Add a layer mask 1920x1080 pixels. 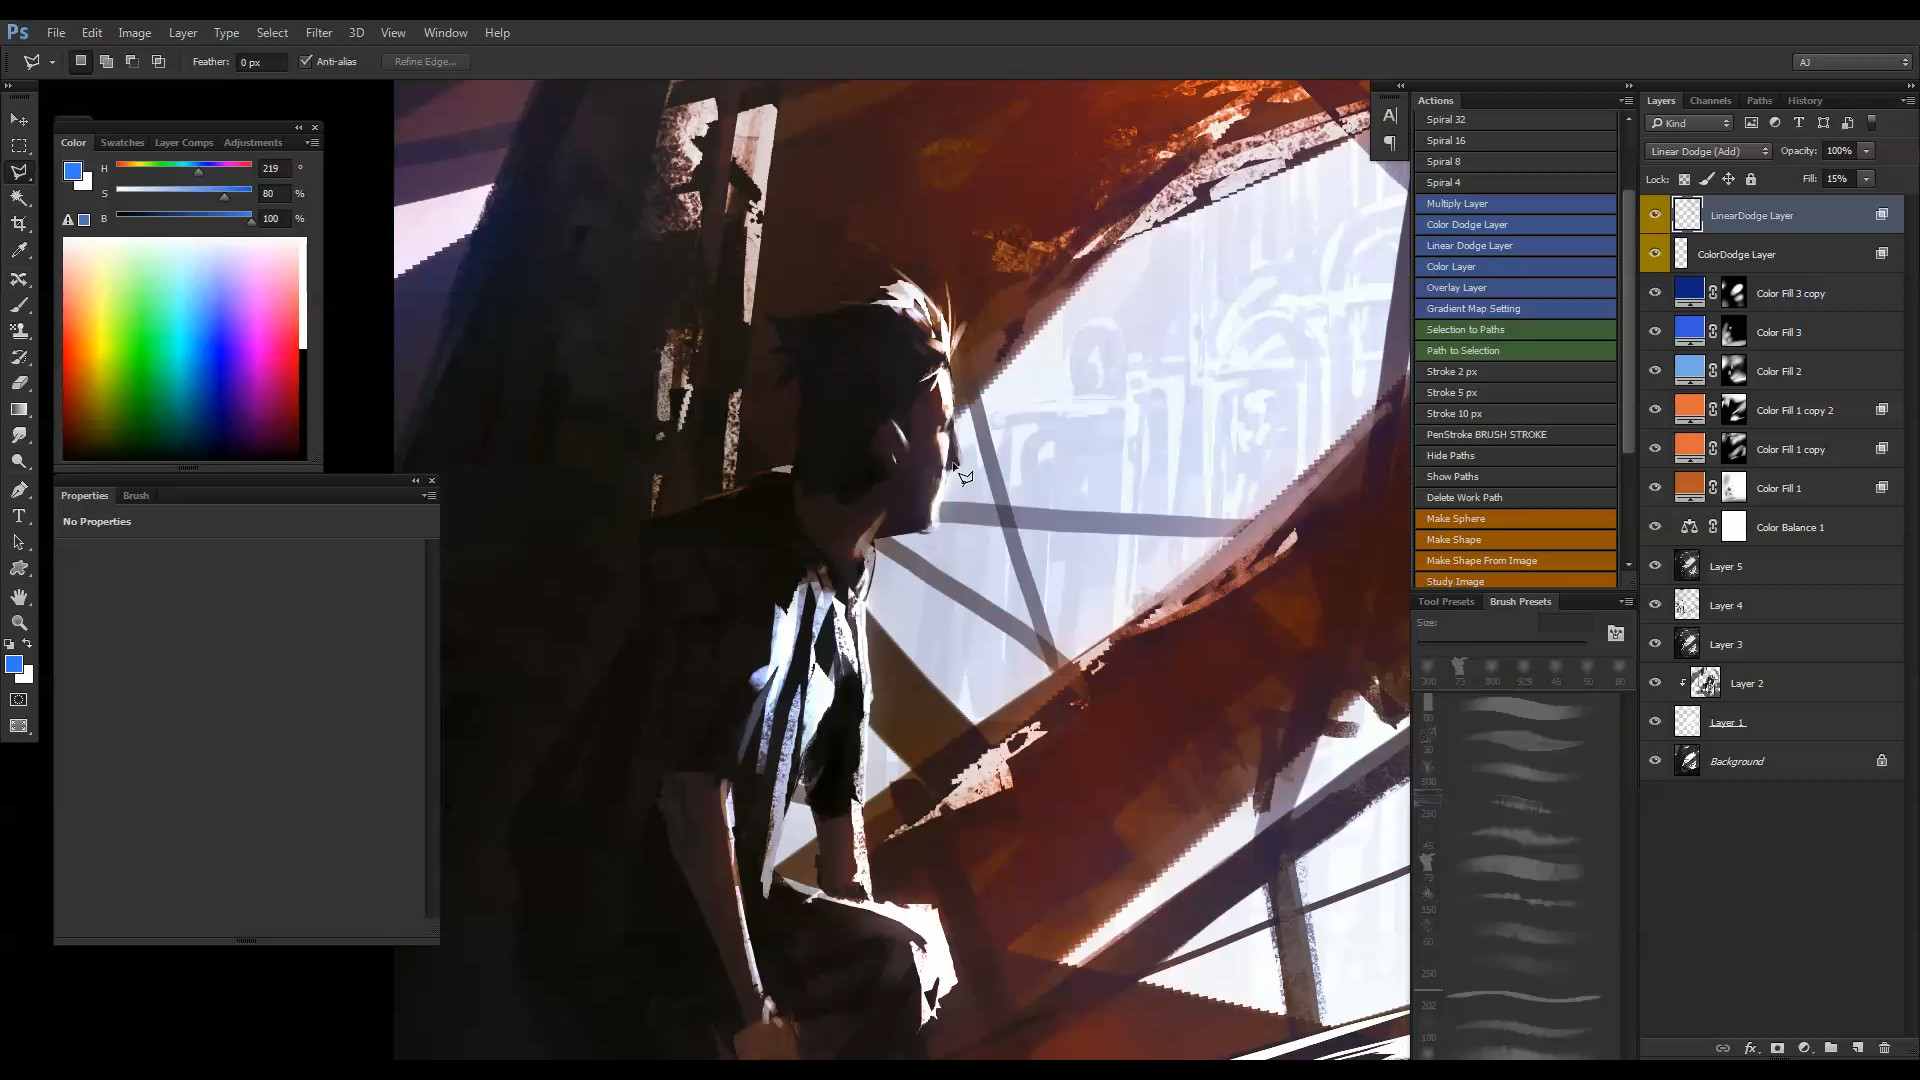[1777, 1048]
